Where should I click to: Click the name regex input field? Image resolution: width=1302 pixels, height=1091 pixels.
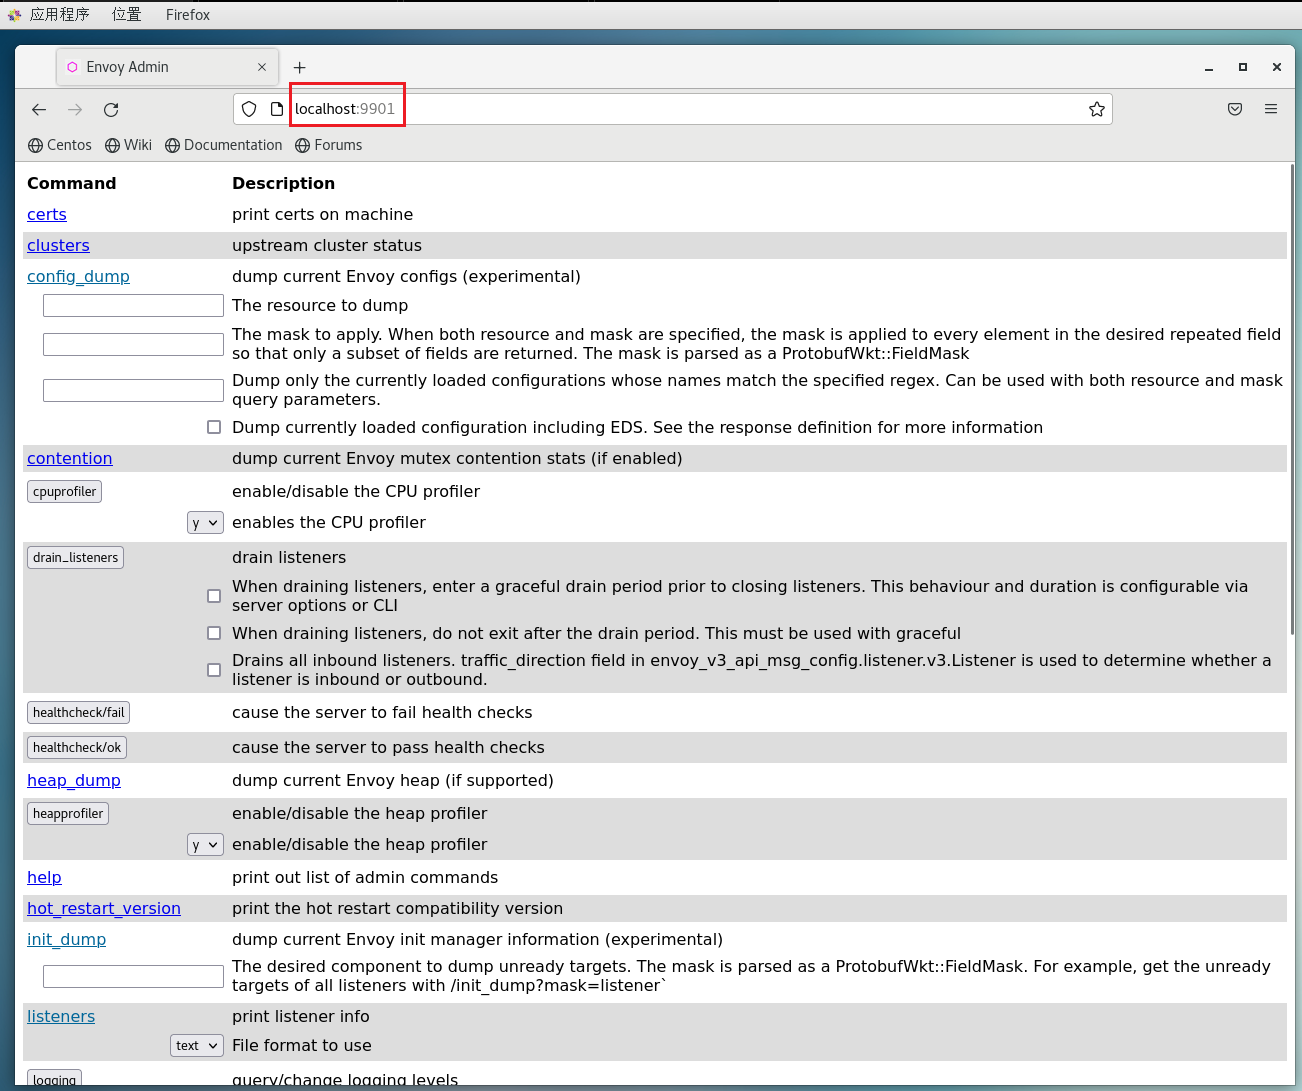click(x=133, y=390)
